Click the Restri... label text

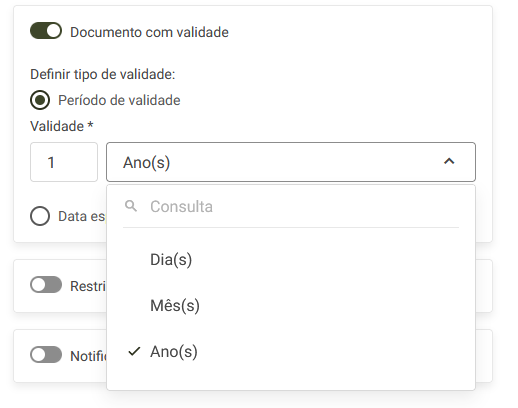pyautogui.click(x=88, y=286)
